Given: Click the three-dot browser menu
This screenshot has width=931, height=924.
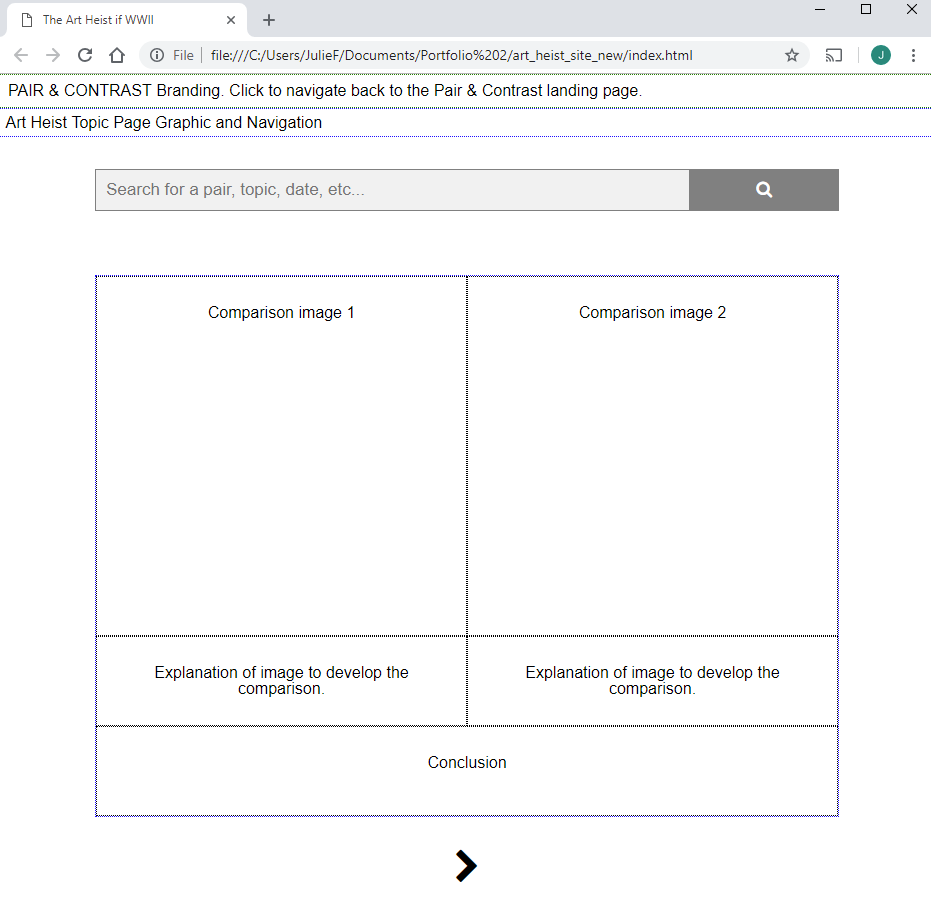Looking at the screenshot, I should click(913, 55).
